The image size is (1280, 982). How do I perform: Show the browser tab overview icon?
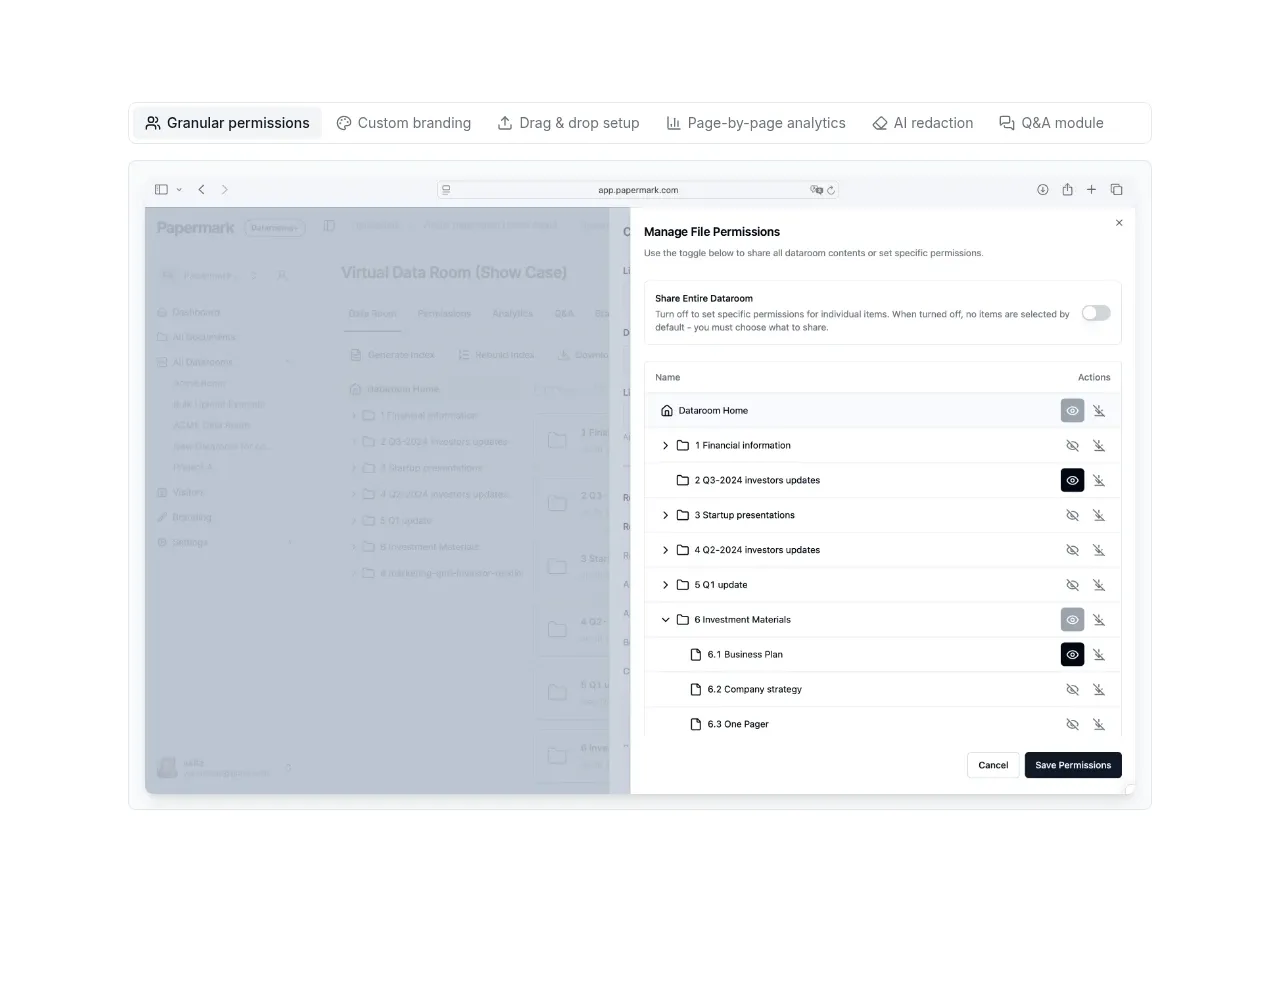pyautogui.click(x=1116, y=190)
